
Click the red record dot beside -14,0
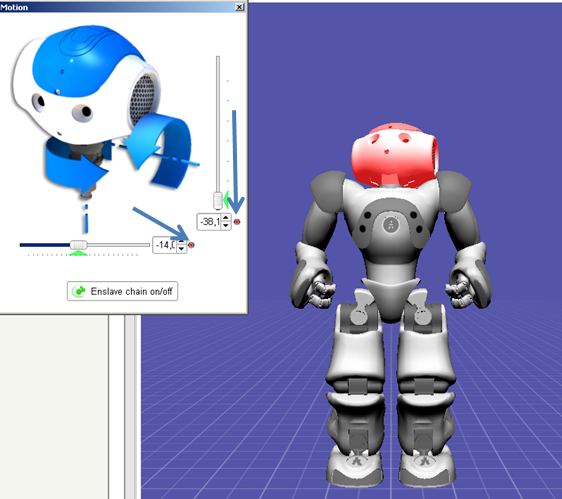coord(191,245)
